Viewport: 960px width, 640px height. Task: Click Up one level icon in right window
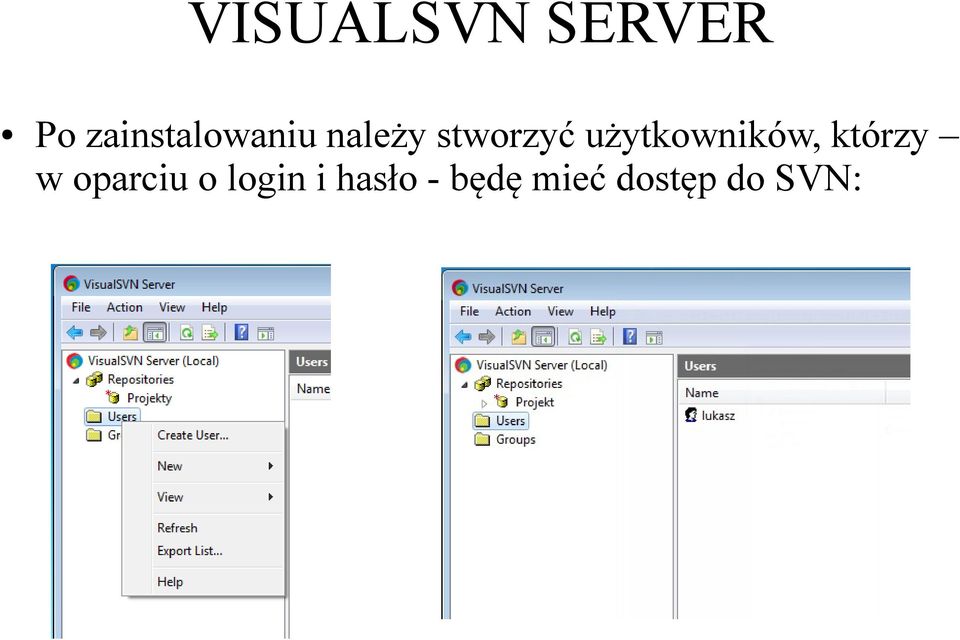(519, 336)
